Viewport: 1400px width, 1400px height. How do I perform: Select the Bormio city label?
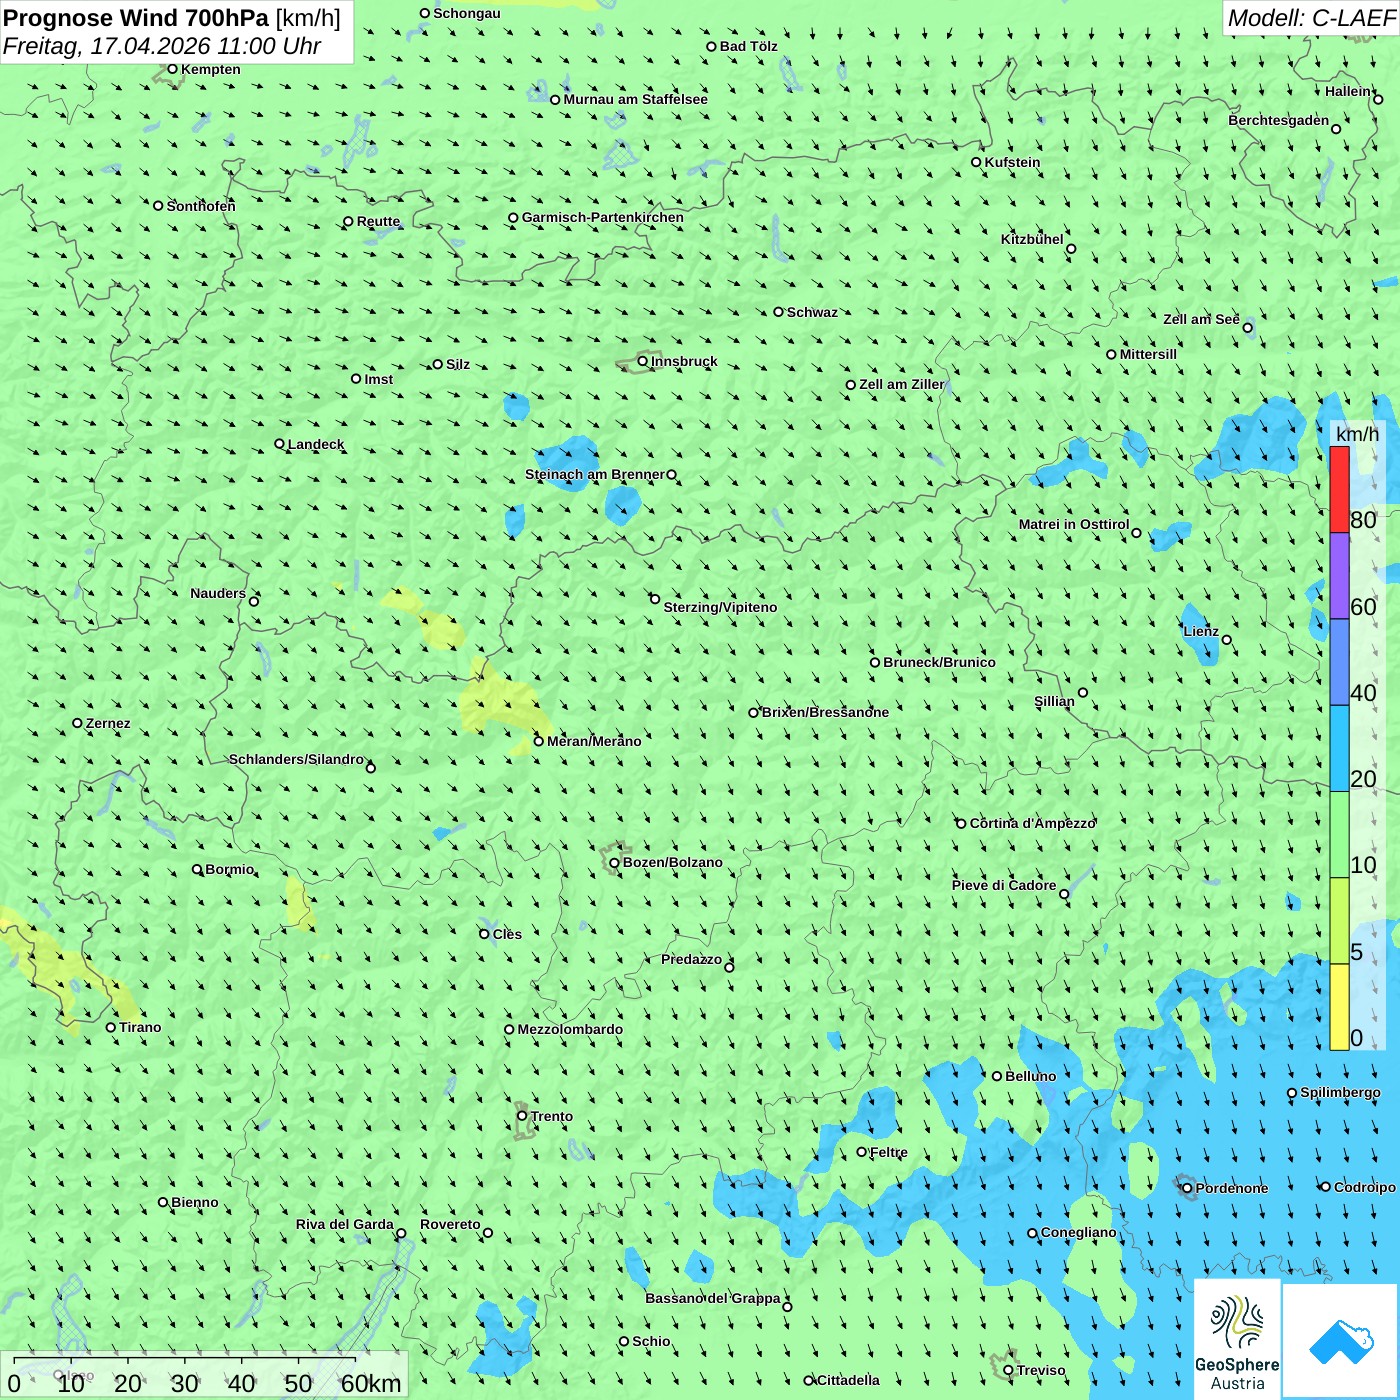coord(229,869)
